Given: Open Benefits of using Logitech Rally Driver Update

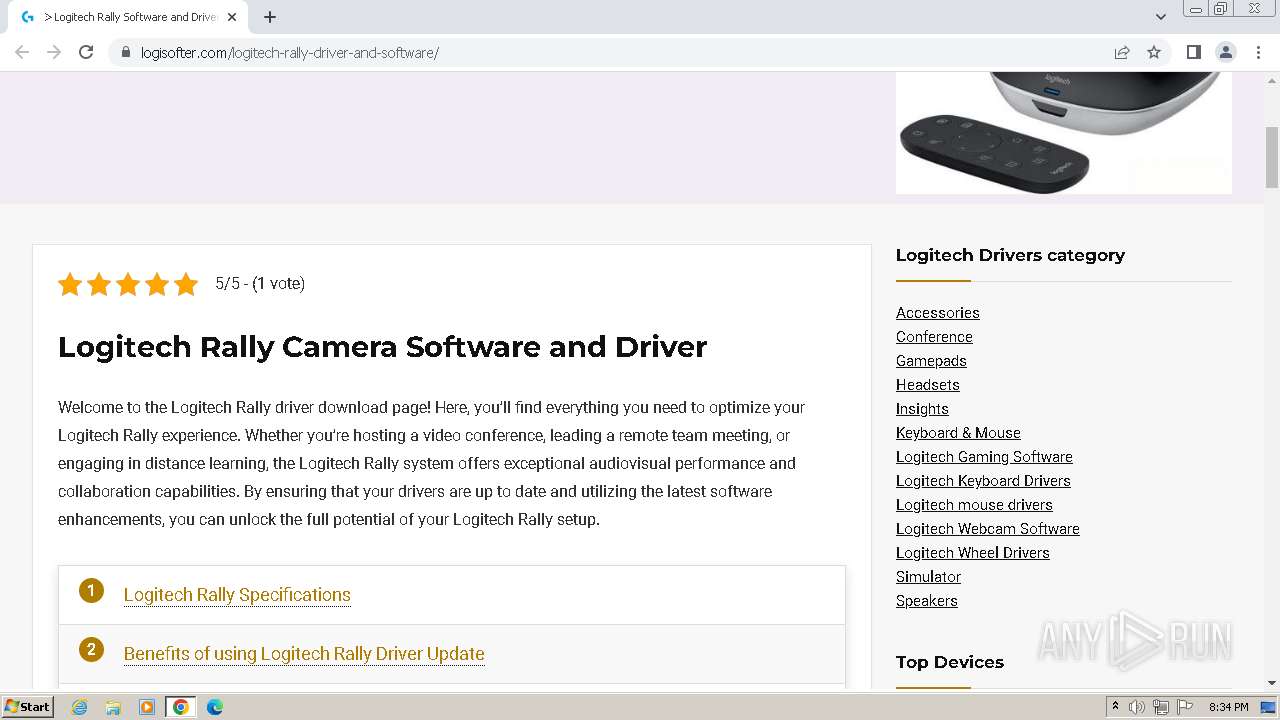Looking at the screenshot, I should click(304, 654).
